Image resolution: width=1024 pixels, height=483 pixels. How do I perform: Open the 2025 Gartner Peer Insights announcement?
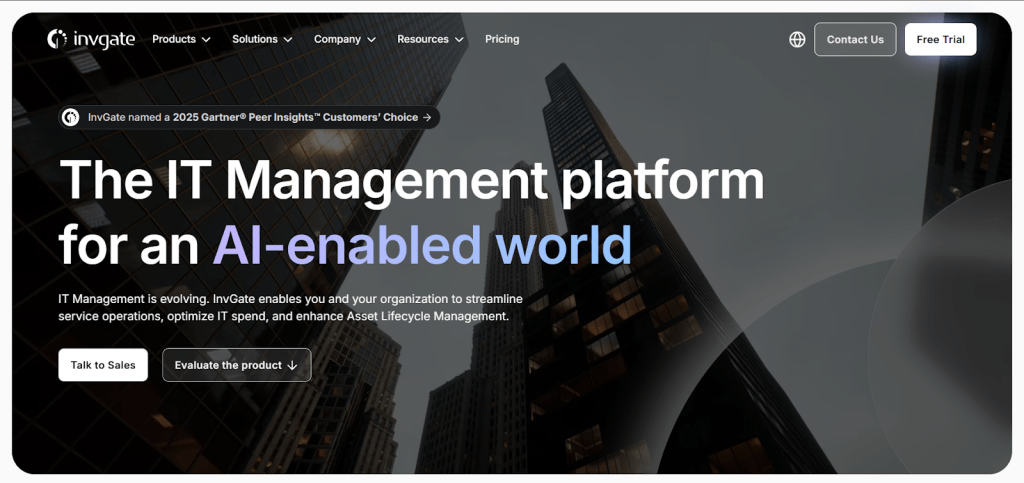(252, 117)
